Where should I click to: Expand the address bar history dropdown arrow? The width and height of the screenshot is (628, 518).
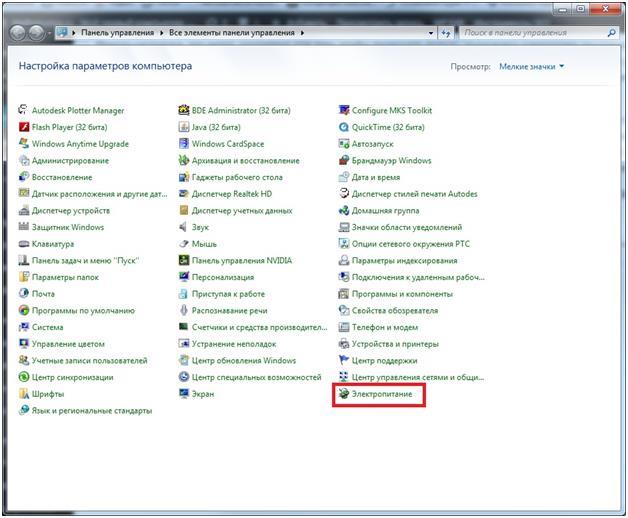pyautogui.click(x=431, y=33)
